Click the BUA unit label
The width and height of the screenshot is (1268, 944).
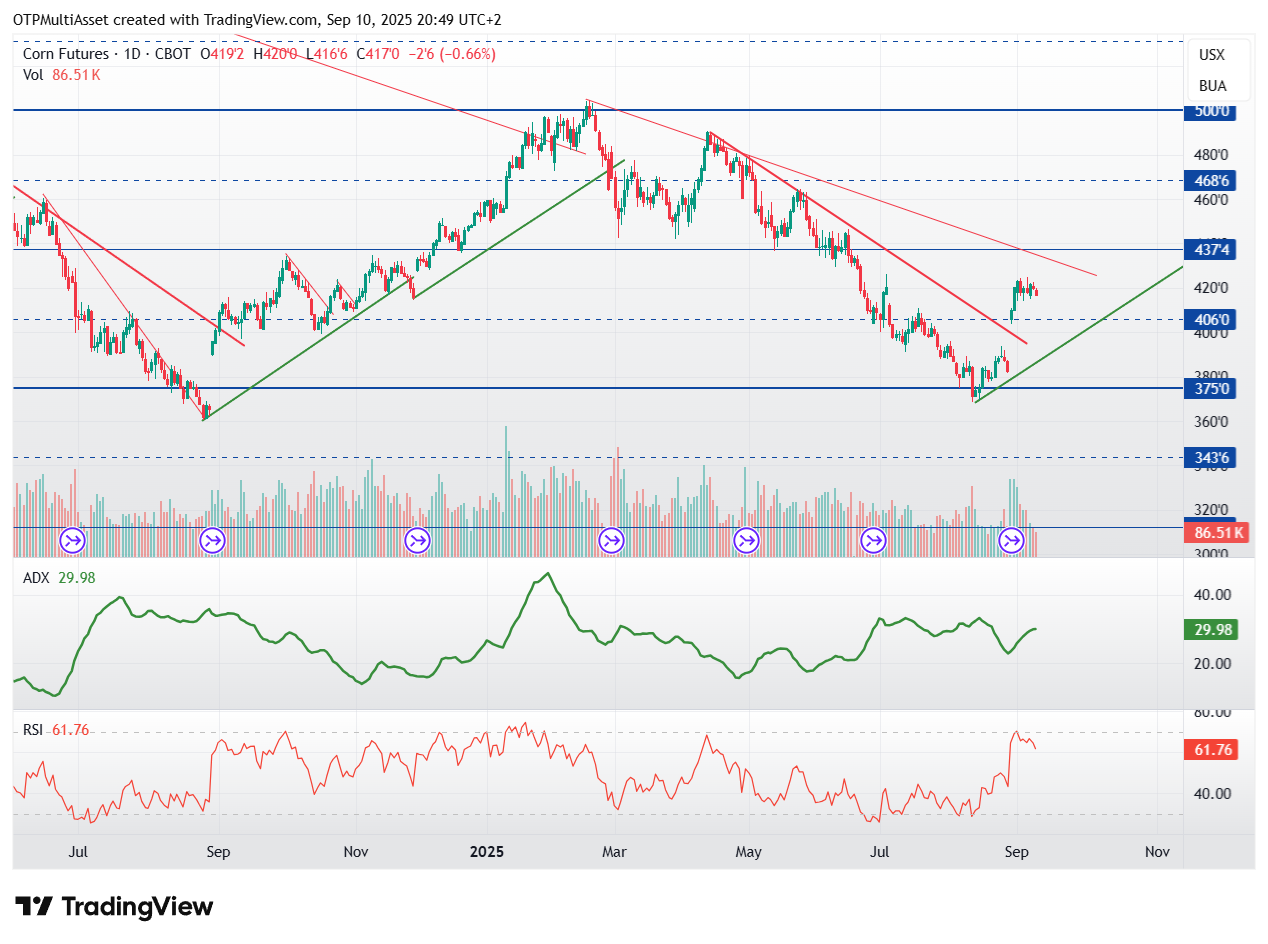pos(1212,86)
